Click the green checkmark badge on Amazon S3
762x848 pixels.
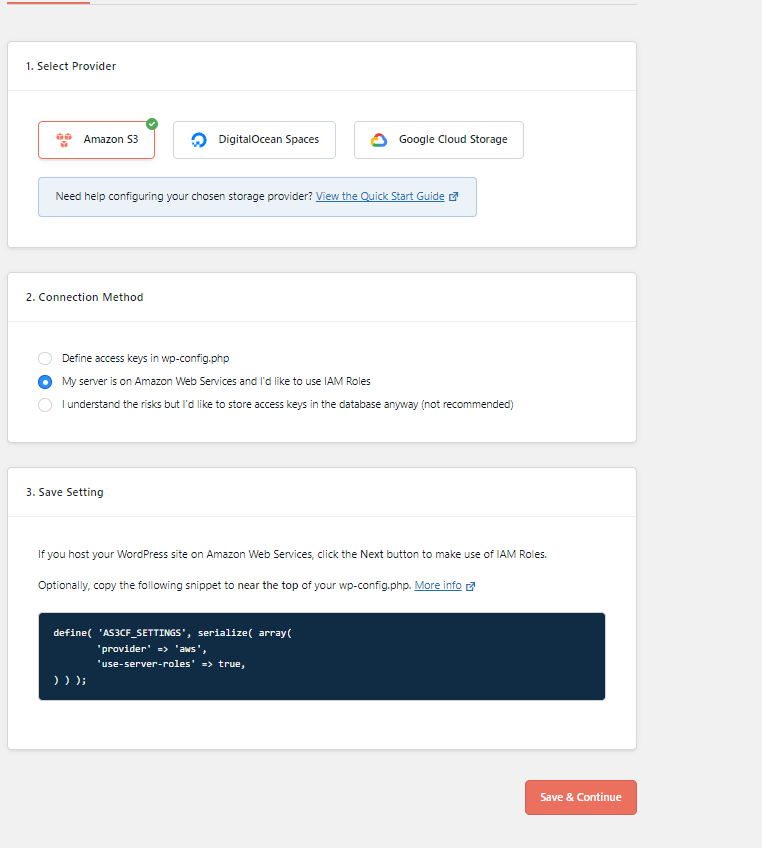point(152,123)
